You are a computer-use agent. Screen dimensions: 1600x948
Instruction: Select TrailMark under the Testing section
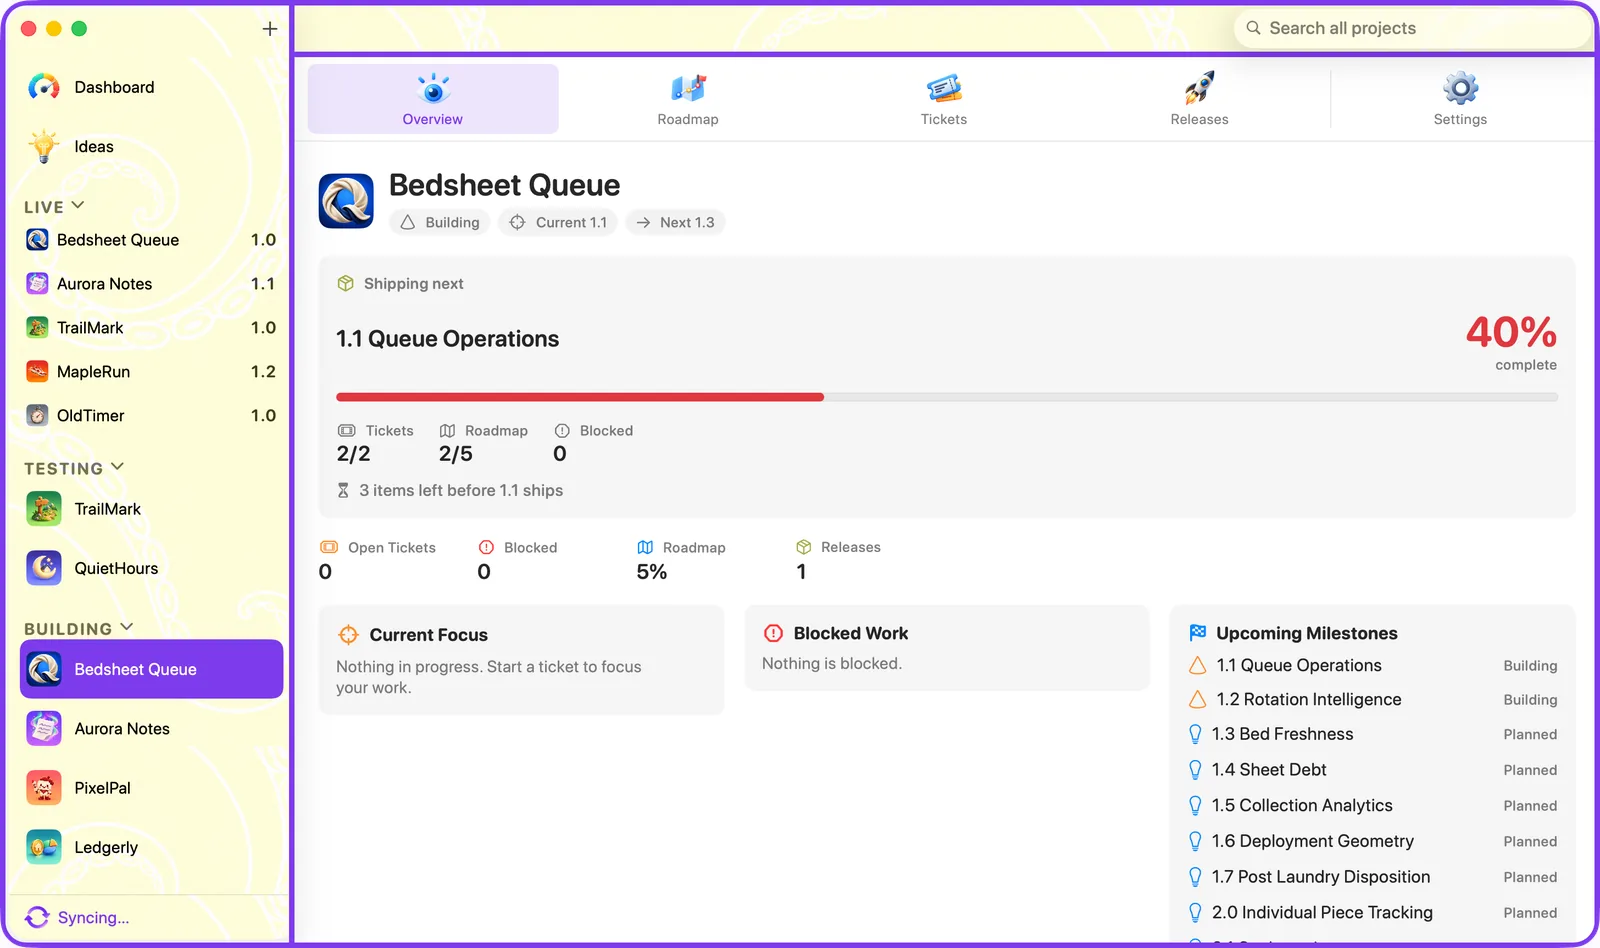(151, 509)
